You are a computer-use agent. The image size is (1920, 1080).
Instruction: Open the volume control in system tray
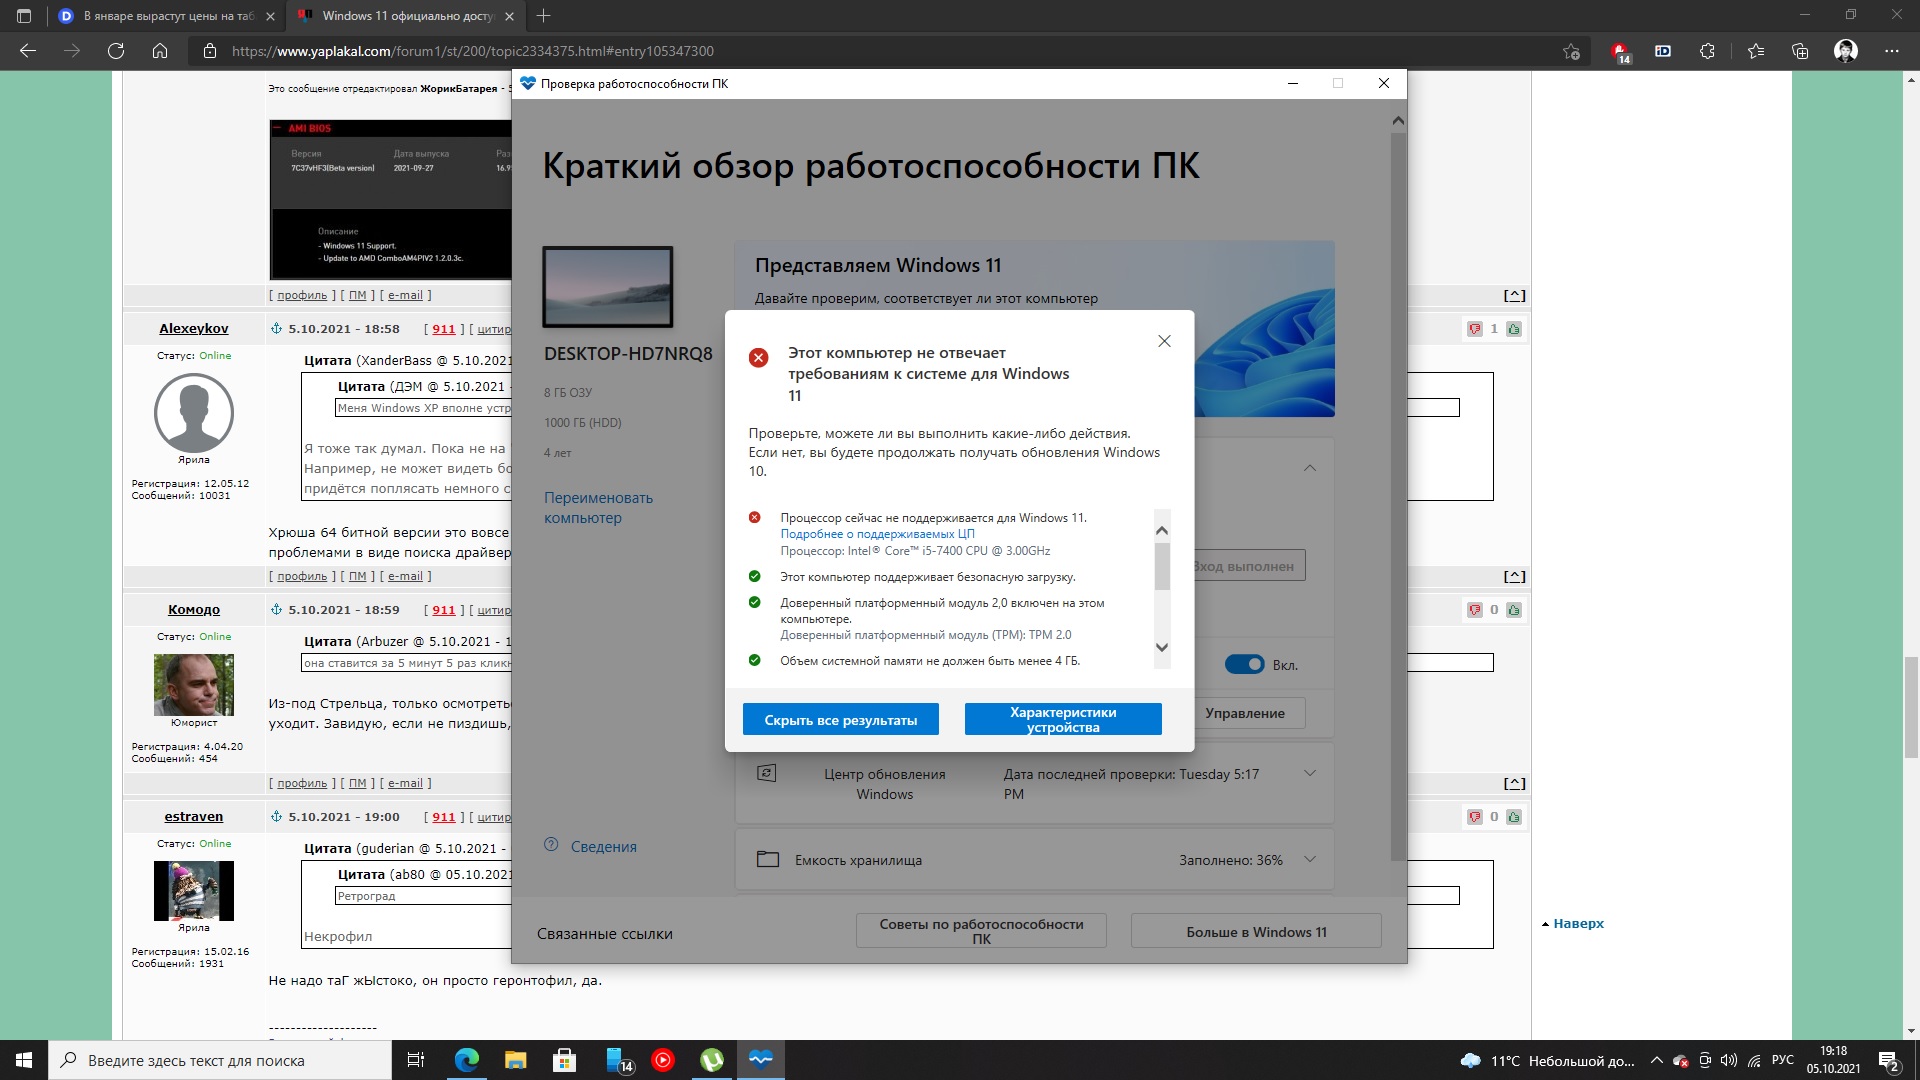click(x=1729, y=1060)
